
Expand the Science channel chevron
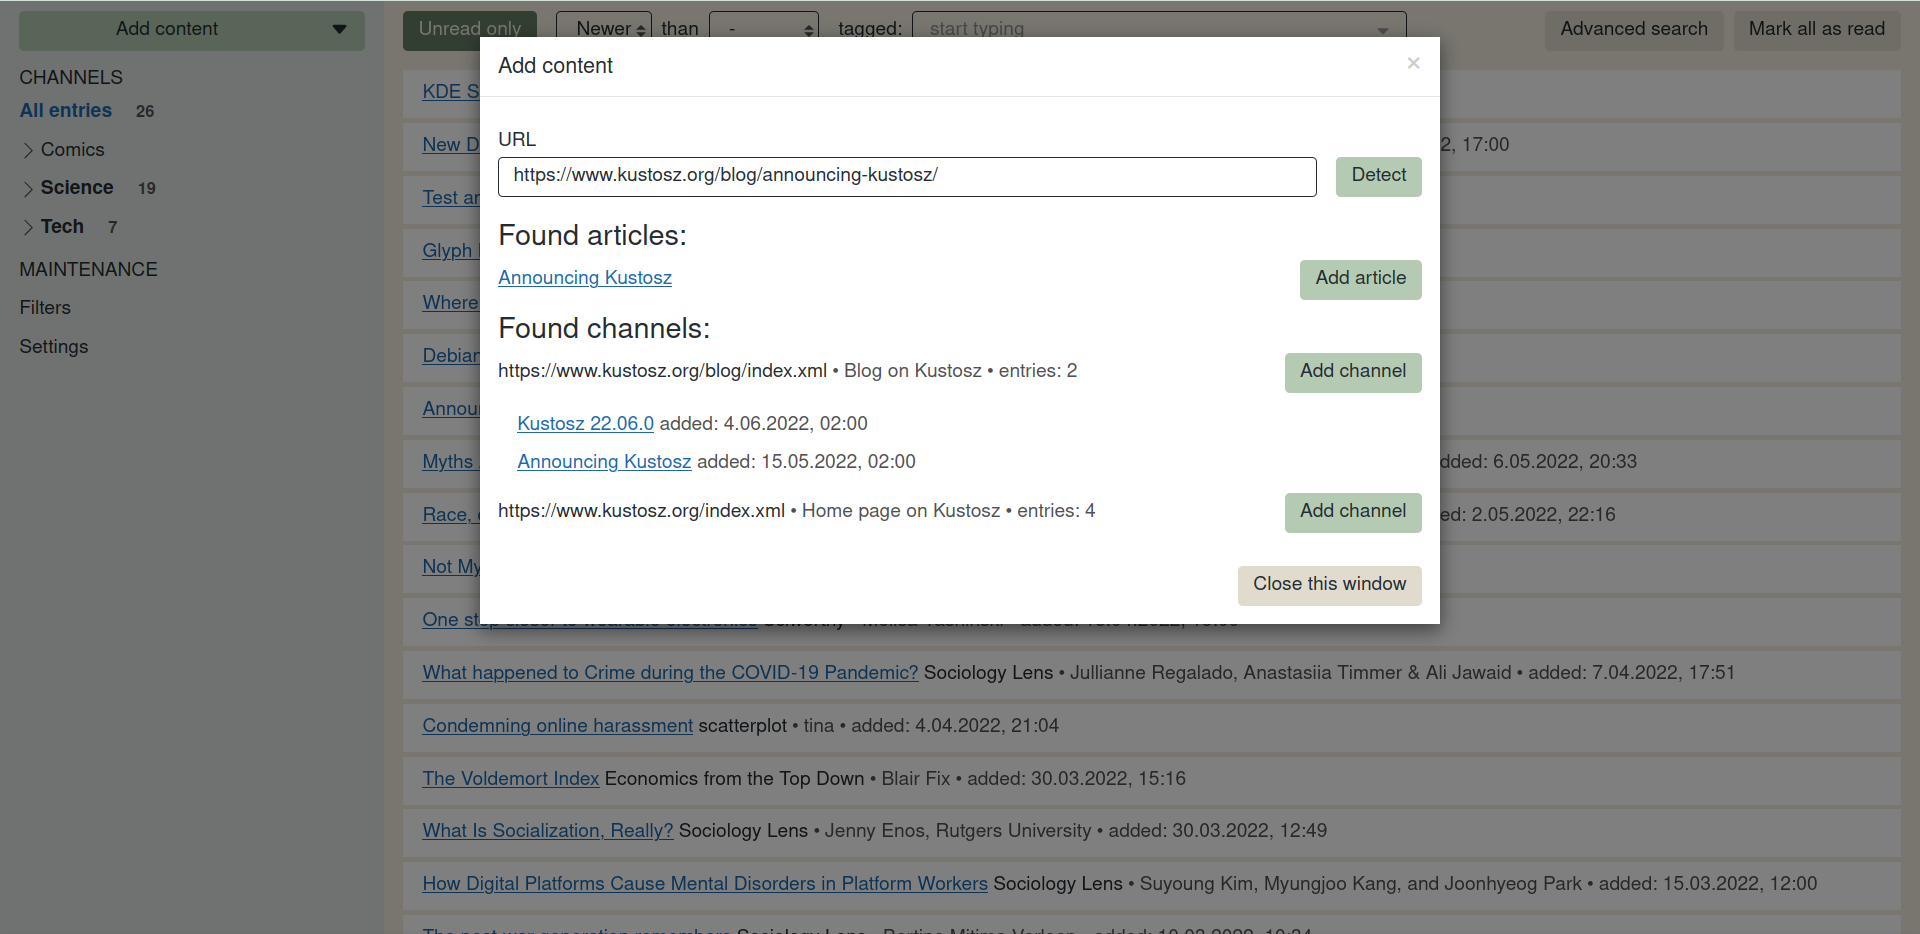28,188
